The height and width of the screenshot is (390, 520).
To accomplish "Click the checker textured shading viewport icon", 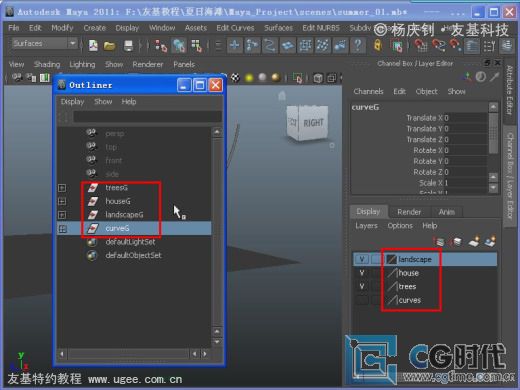I will (235, 78).
